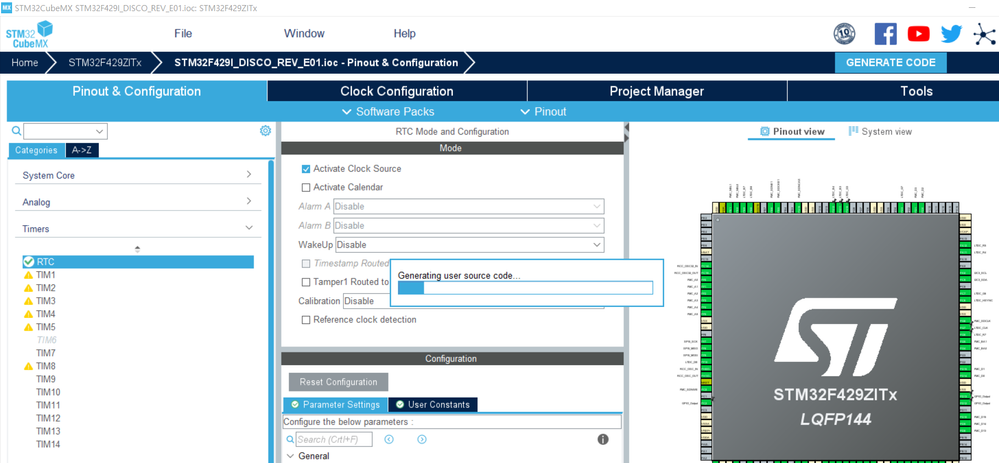Open the categories settings gear icon
The image size is (999, 463).
(265, 131)
